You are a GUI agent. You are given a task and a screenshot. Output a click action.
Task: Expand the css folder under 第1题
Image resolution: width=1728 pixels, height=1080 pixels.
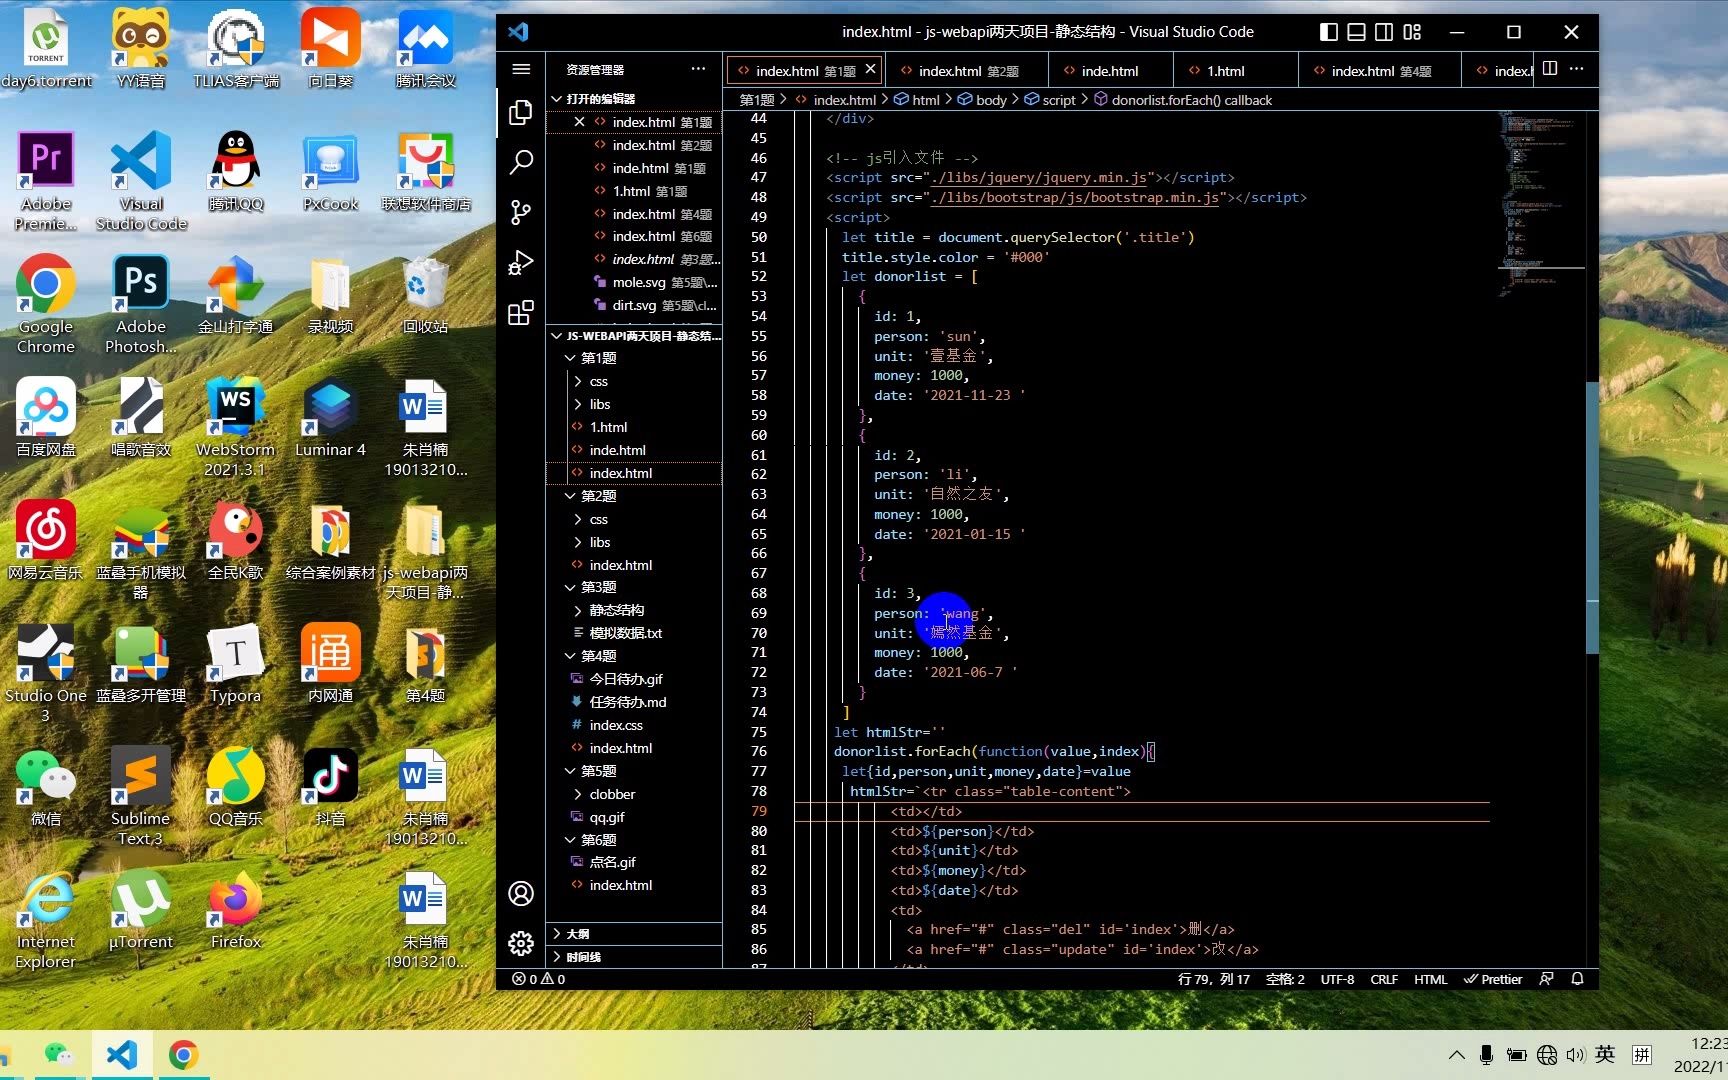click(634, 381)
